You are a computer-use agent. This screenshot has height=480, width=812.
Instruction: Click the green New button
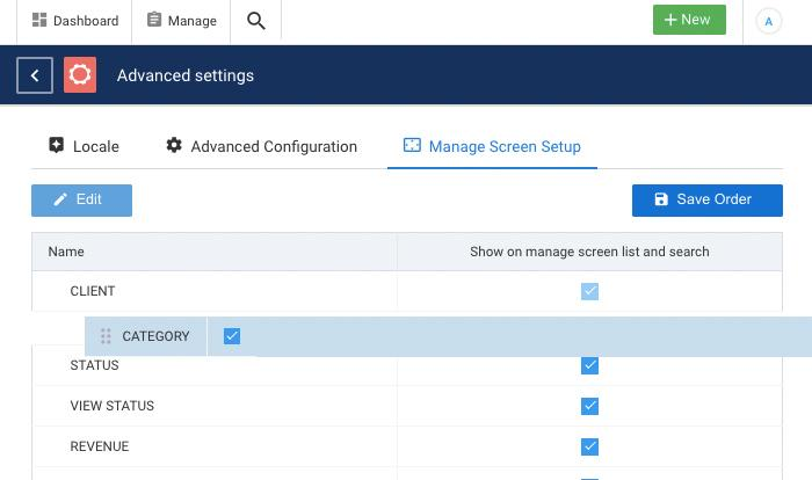(689, 20)
